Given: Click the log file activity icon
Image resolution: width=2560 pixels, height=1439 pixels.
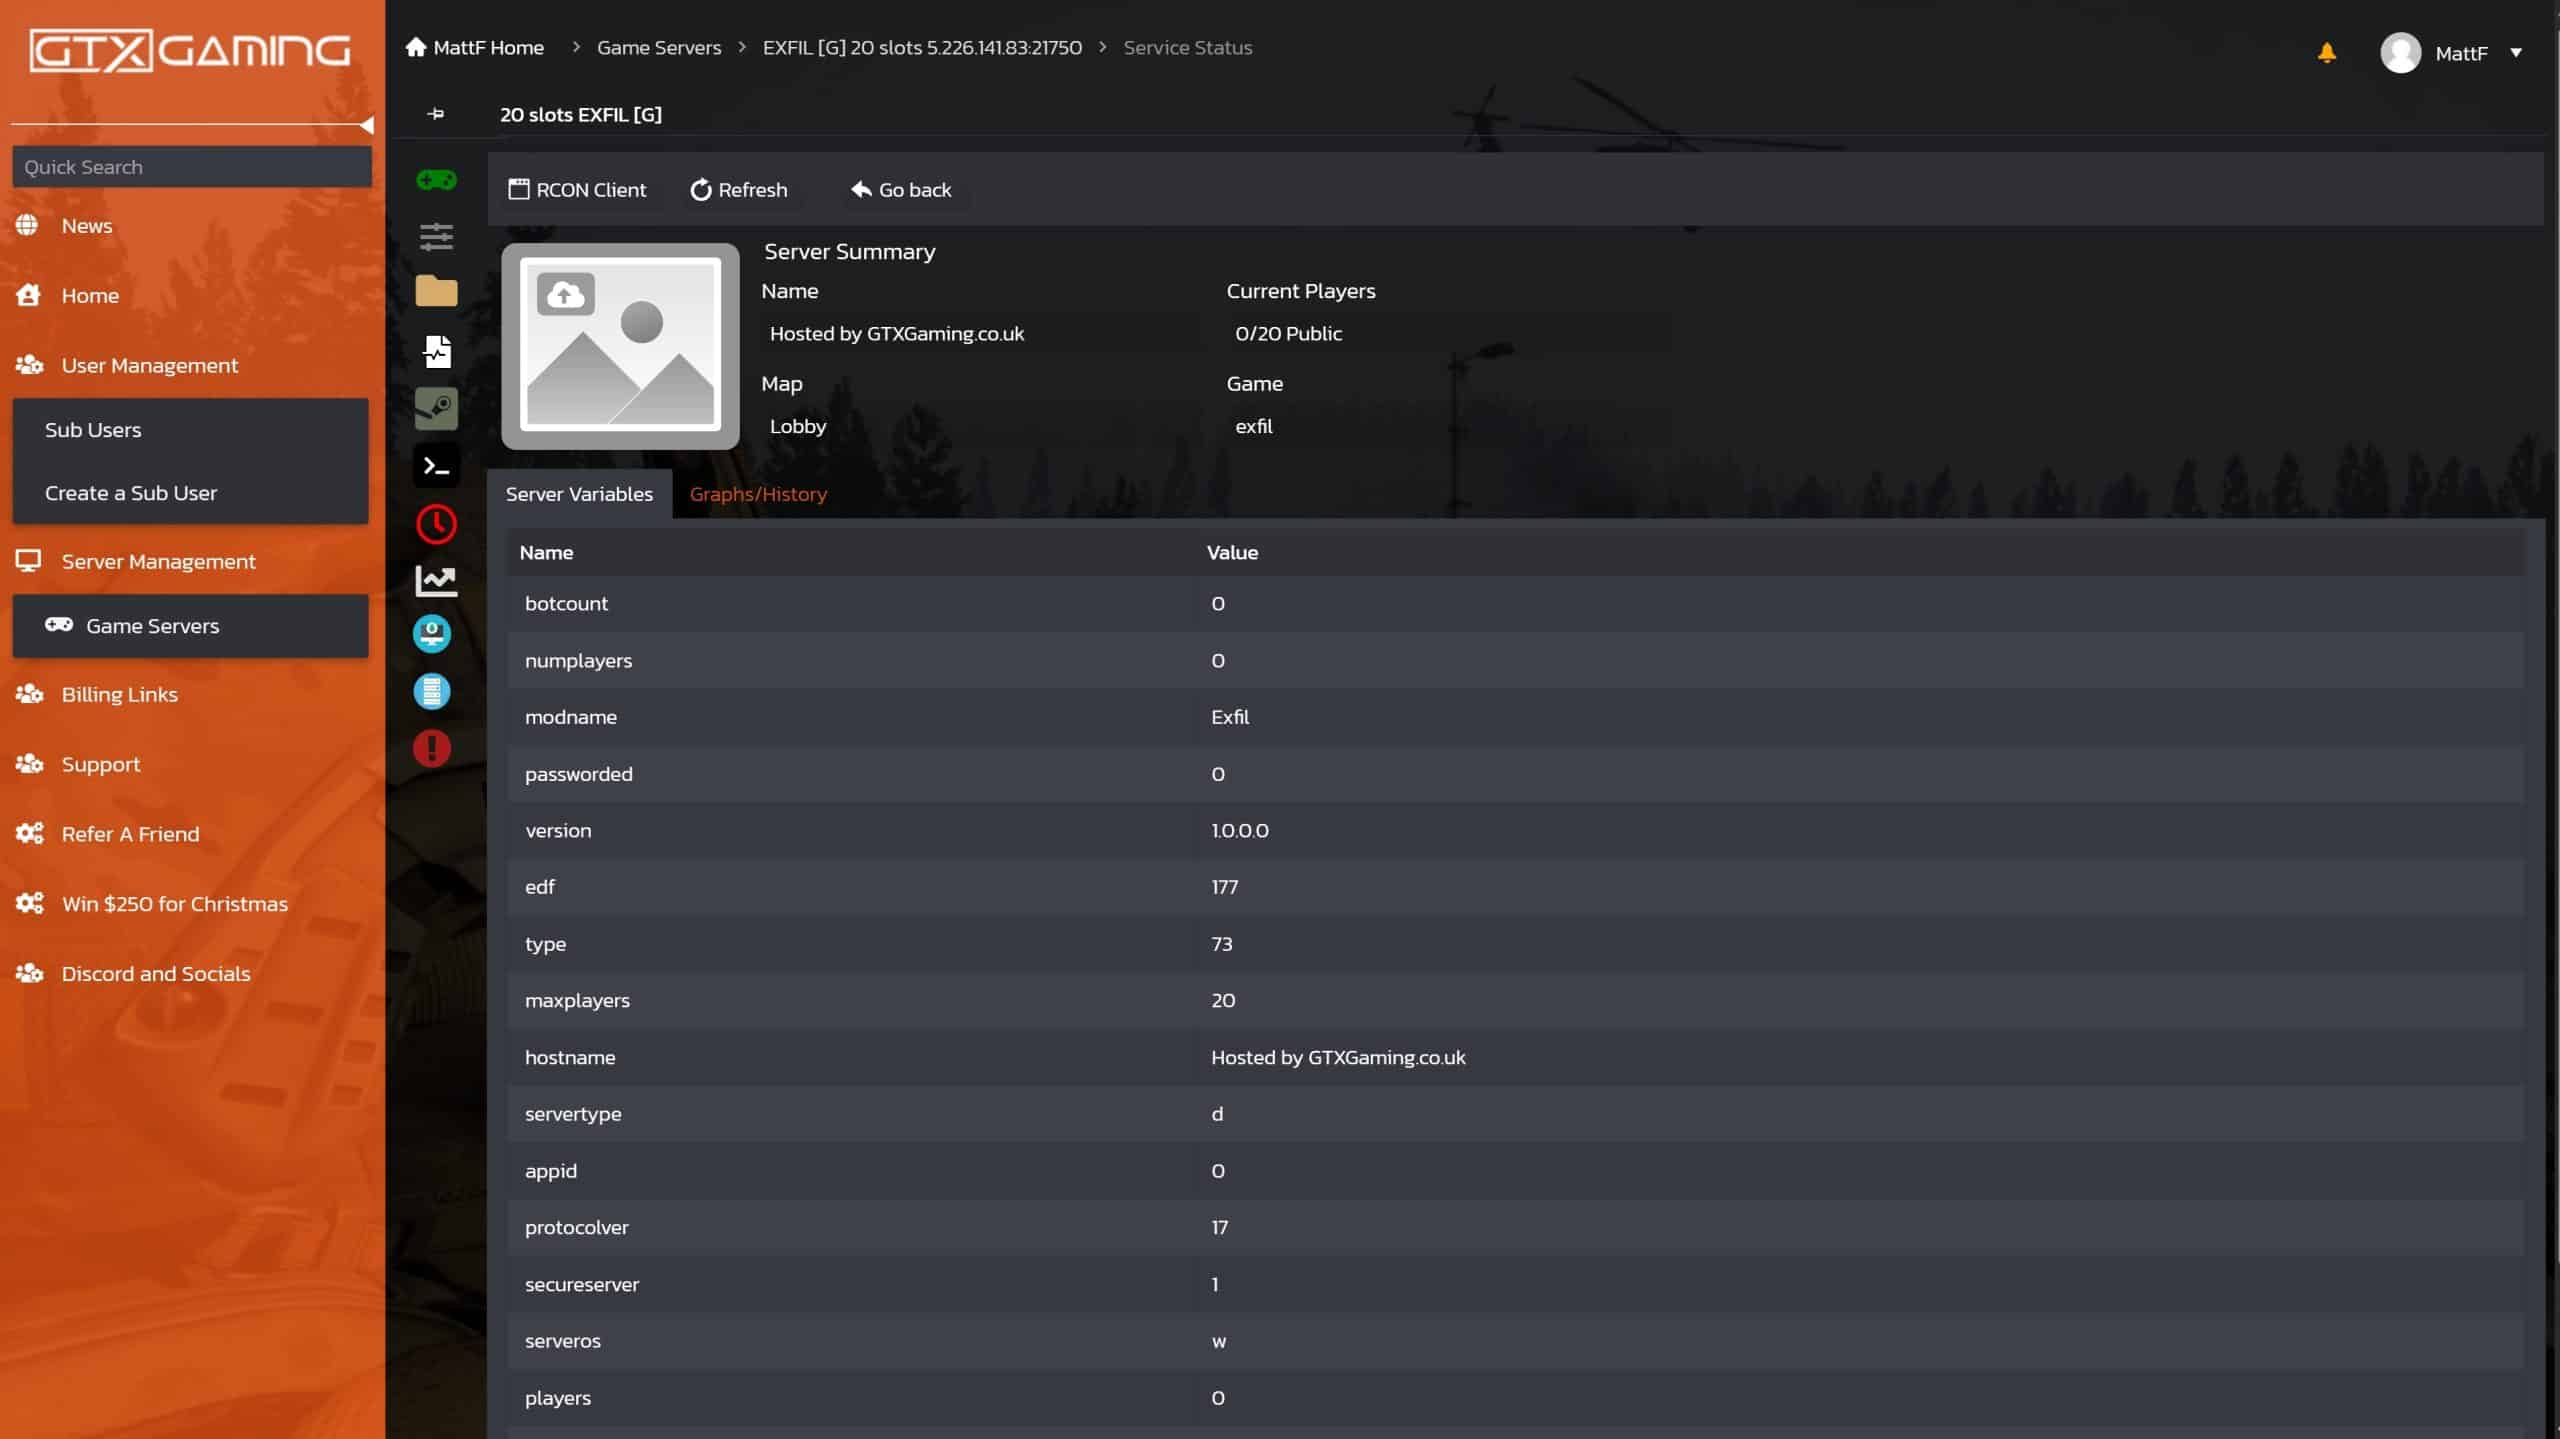Looking at the screenshot, I should pyautogui.click(x=436, y=351).
